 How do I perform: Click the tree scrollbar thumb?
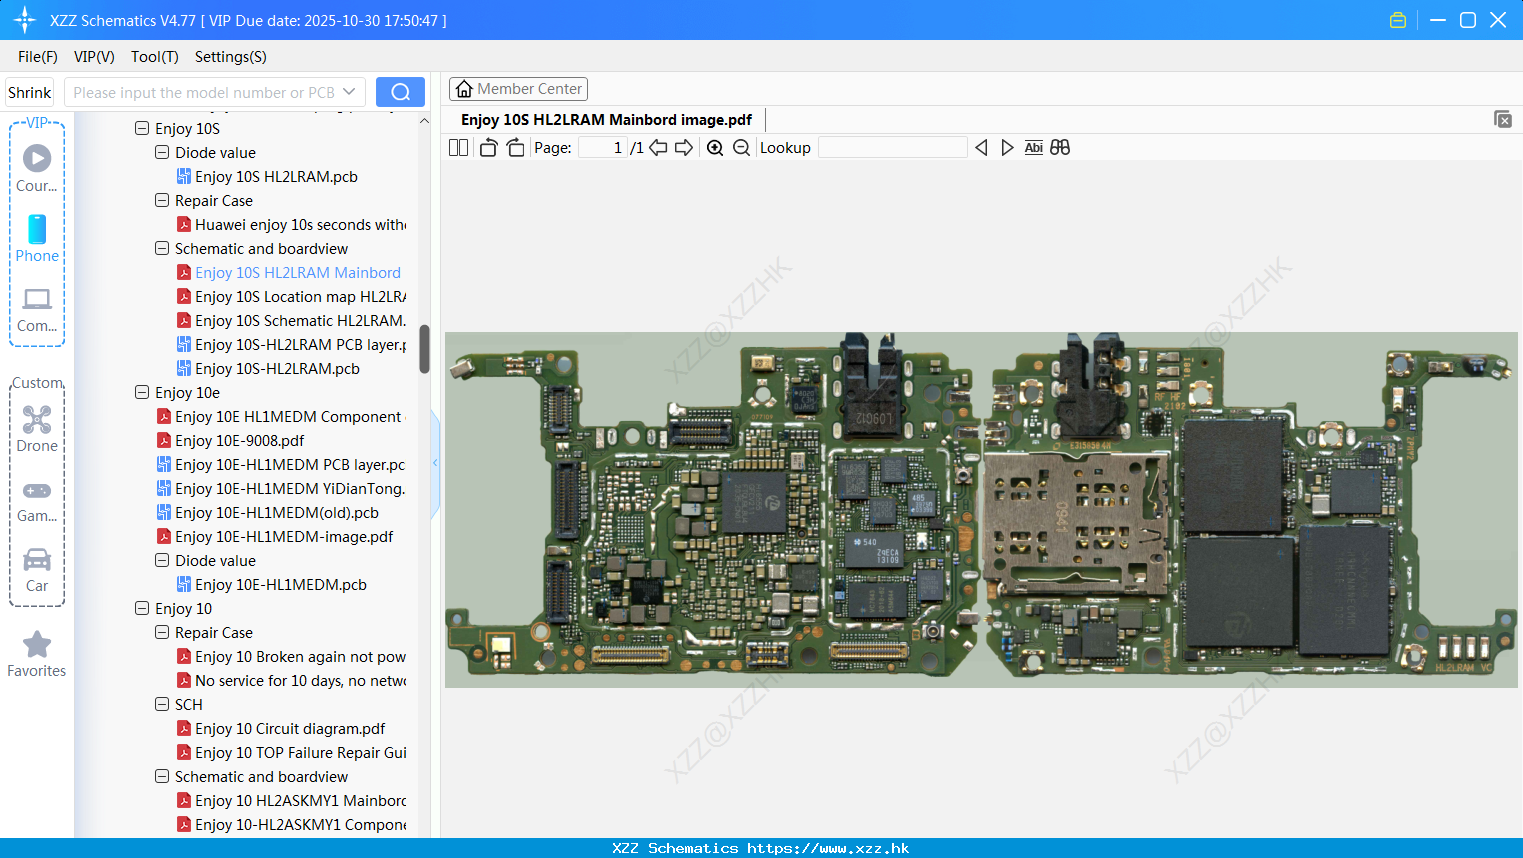click(x=424, y=349)
